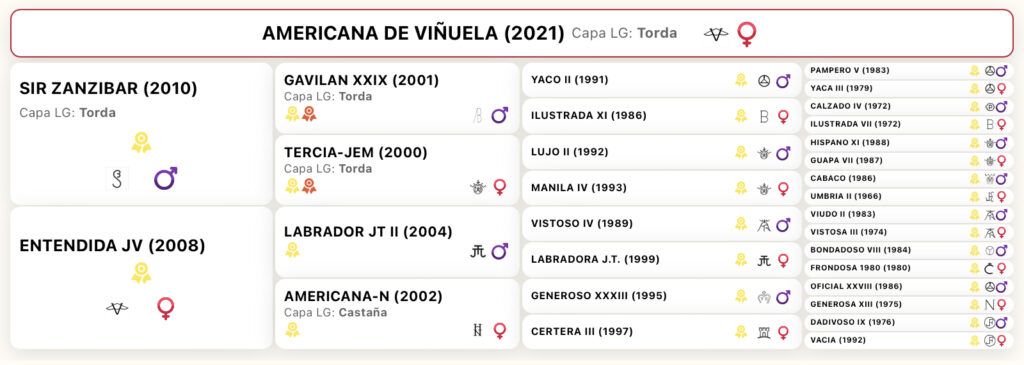Viewport: 1024px width, 365px height.
Task: Click the AMERICANA DE VIÑUELA (2021) title
Action: [x=413, y=34]
